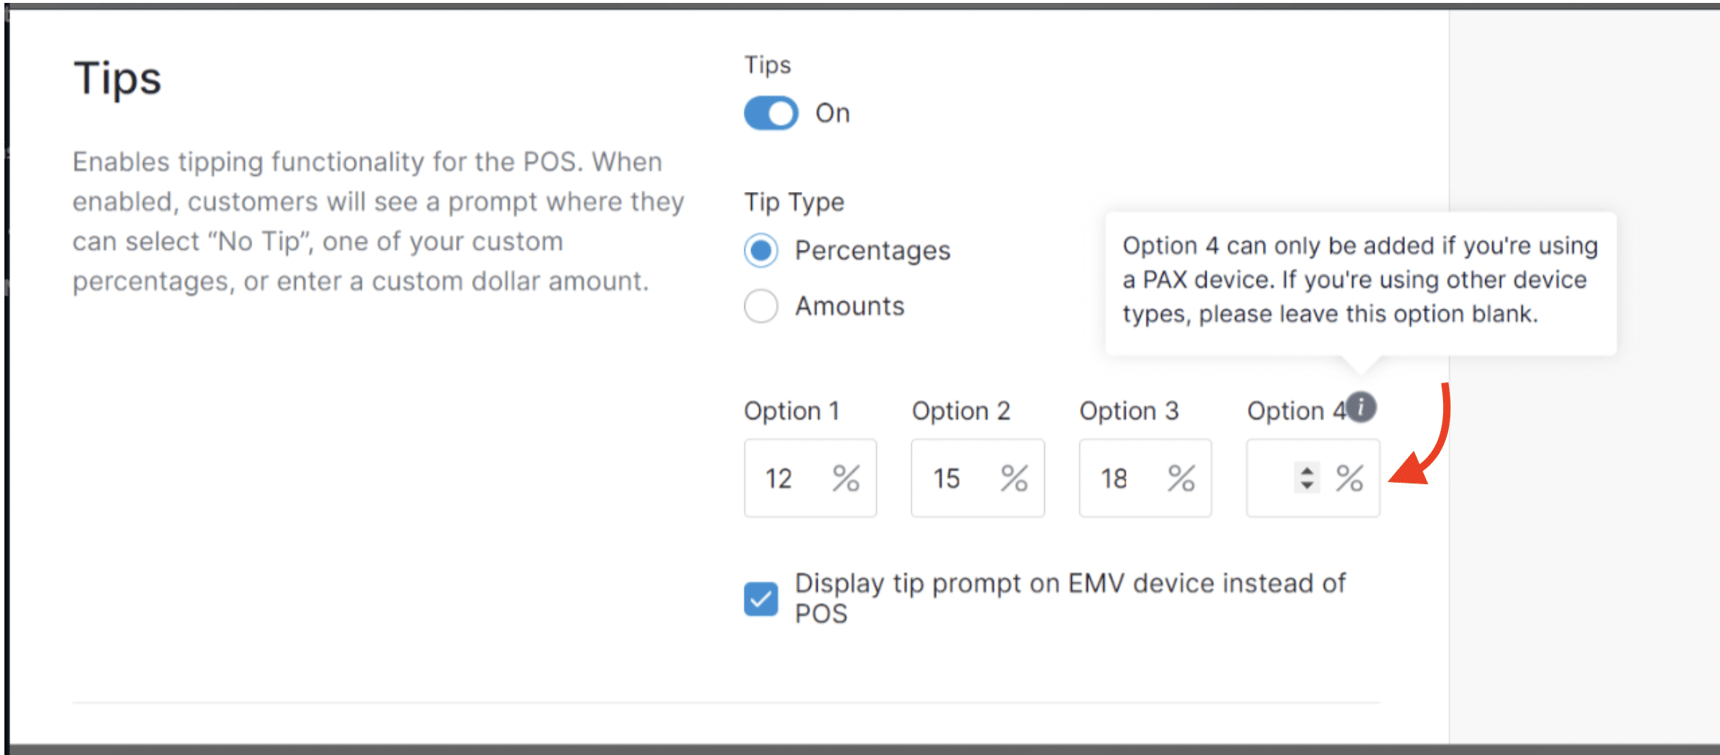This screenshot has height=755, width=1720.
Task: Click the stepper up arrow in Option 4 field
Action: click(x=1307, y=471)
